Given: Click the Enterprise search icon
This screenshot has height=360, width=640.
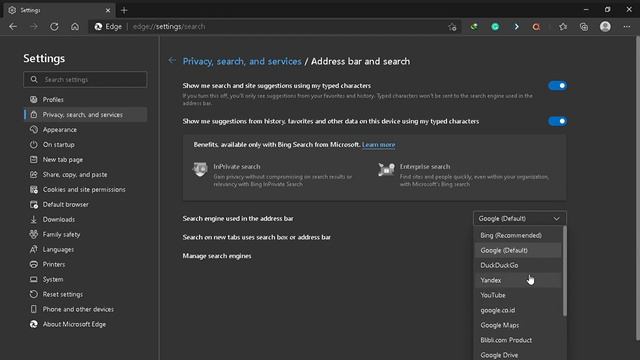Looking at the screenshot, I should (x=386, y=169).
